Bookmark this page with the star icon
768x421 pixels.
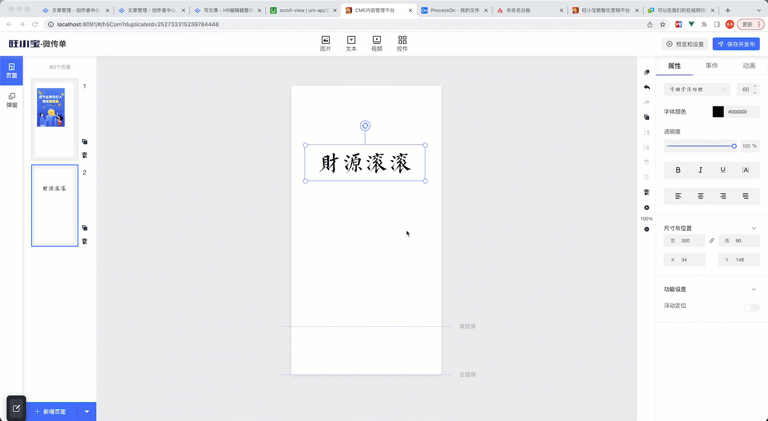click(x=663, y=24)
